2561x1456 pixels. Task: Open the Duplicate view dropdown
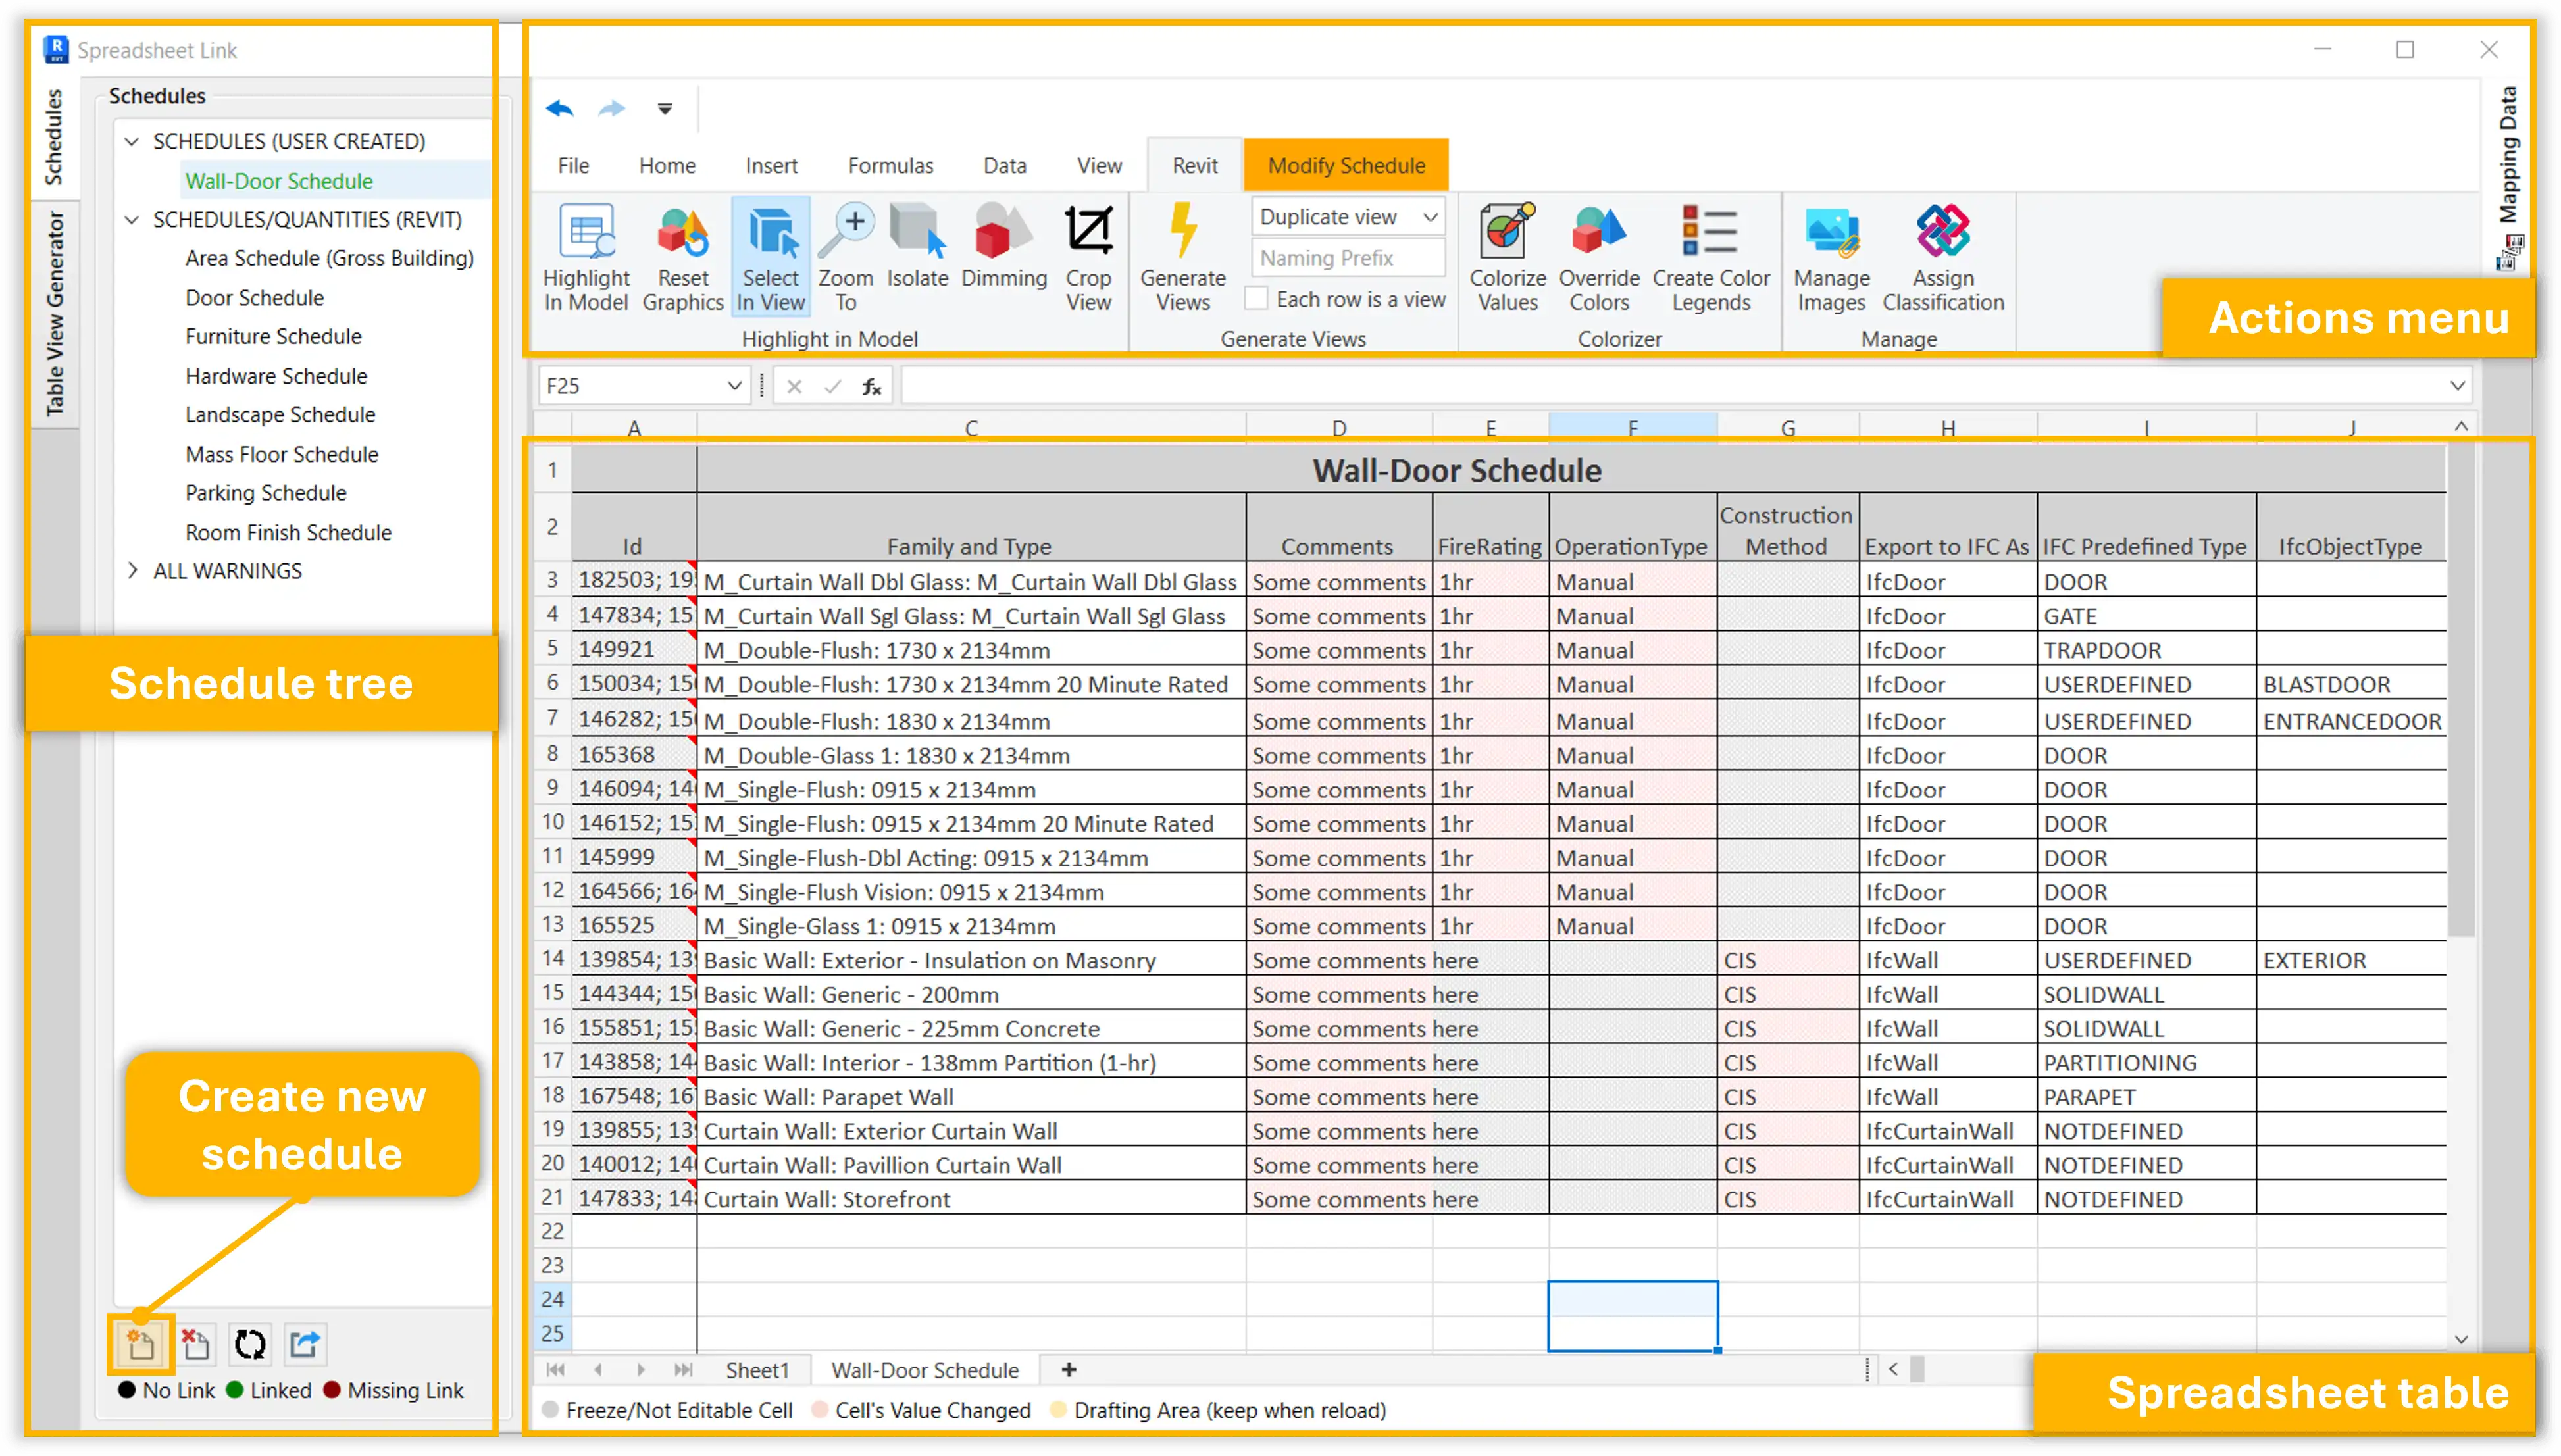coord(1430,217)
